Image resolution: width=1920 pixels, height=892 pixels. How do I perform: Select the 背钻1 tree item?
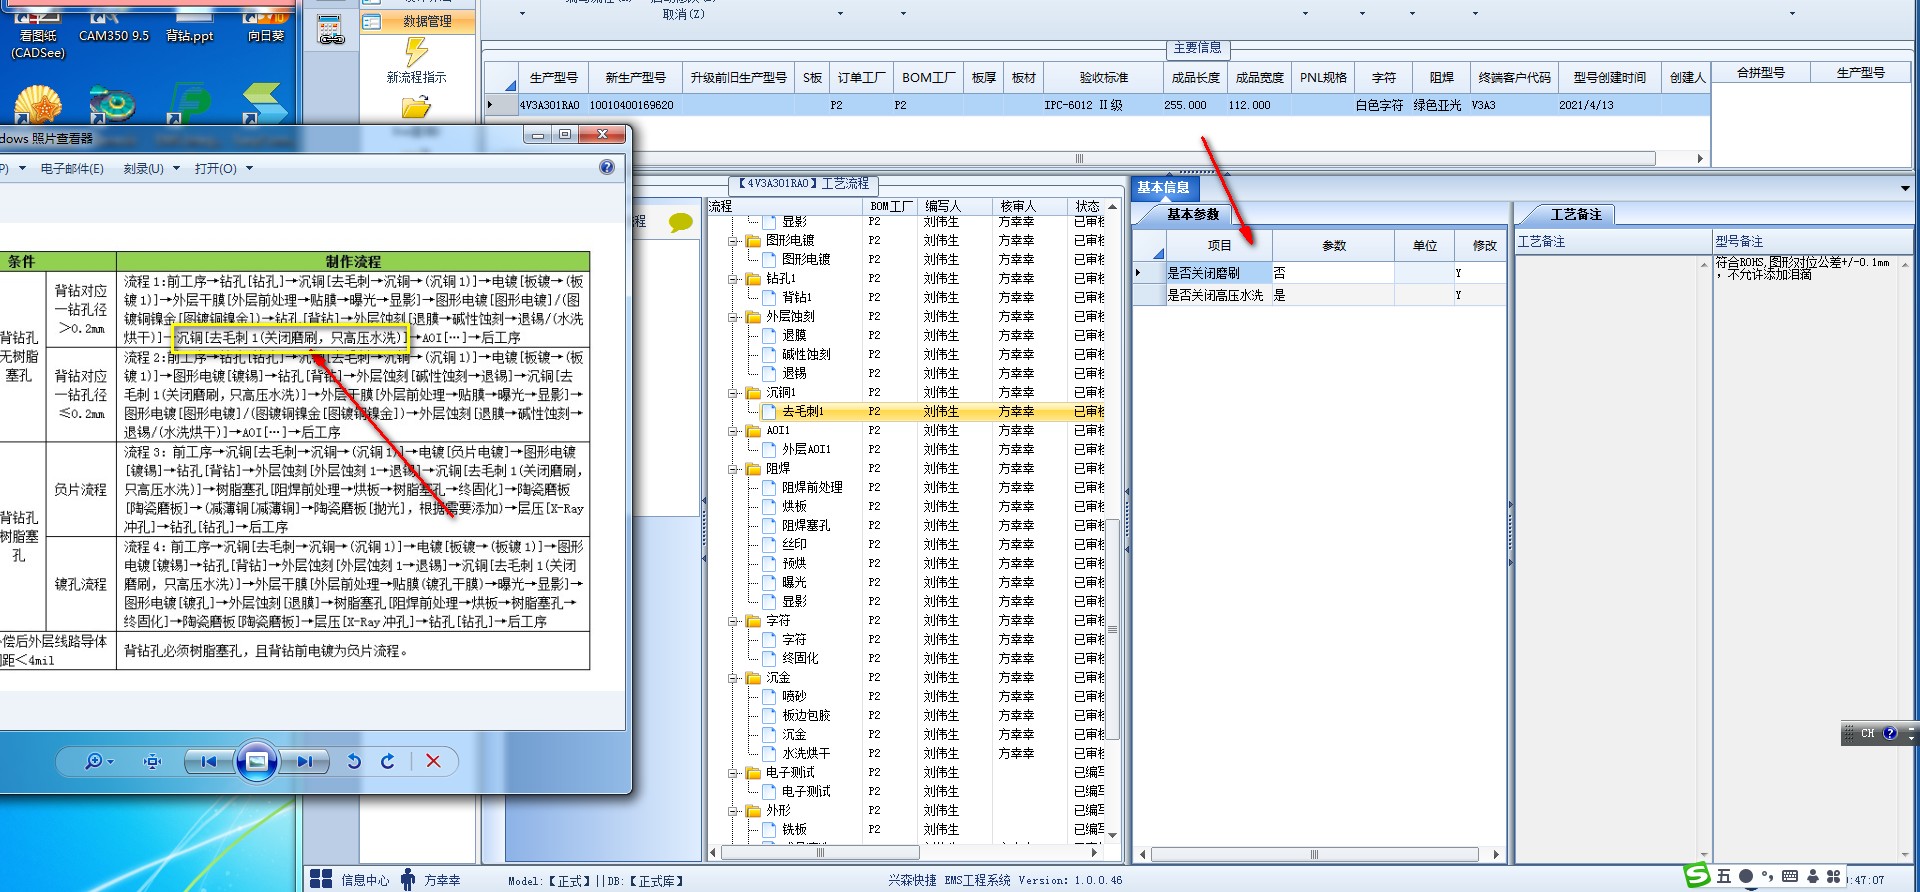(x=797, y=297)
